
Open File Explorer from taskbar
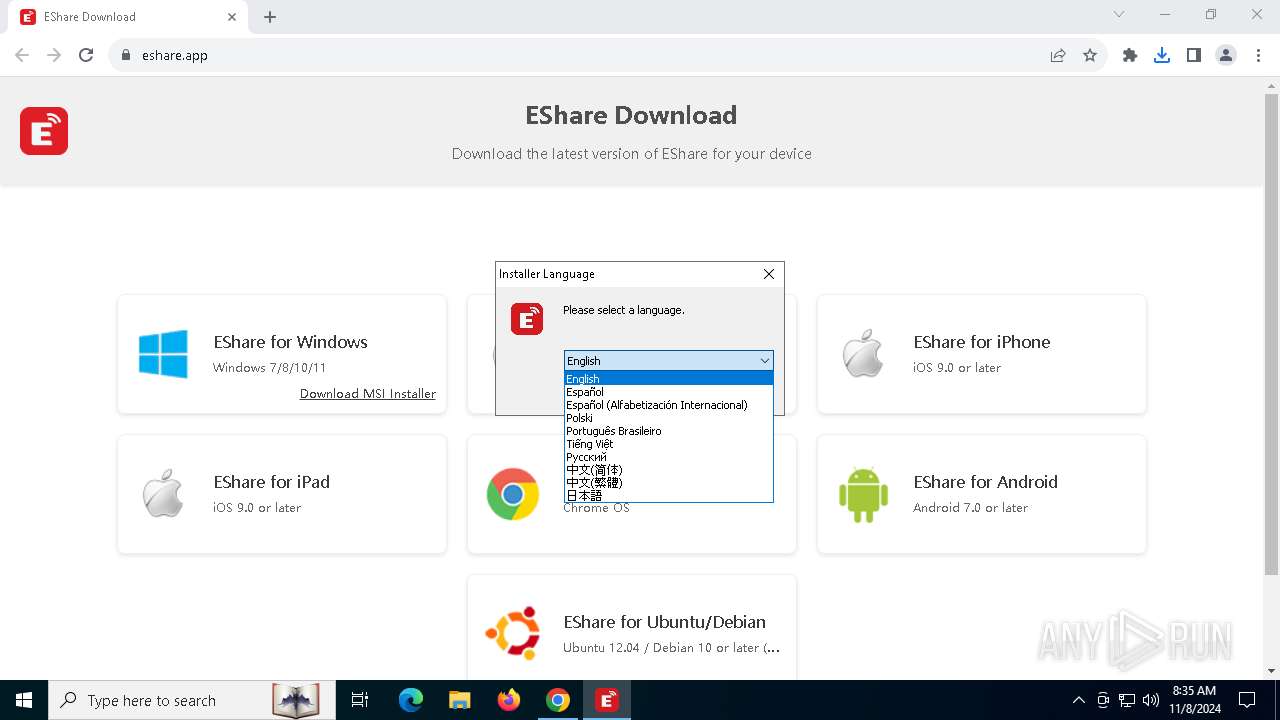(459, 700)
